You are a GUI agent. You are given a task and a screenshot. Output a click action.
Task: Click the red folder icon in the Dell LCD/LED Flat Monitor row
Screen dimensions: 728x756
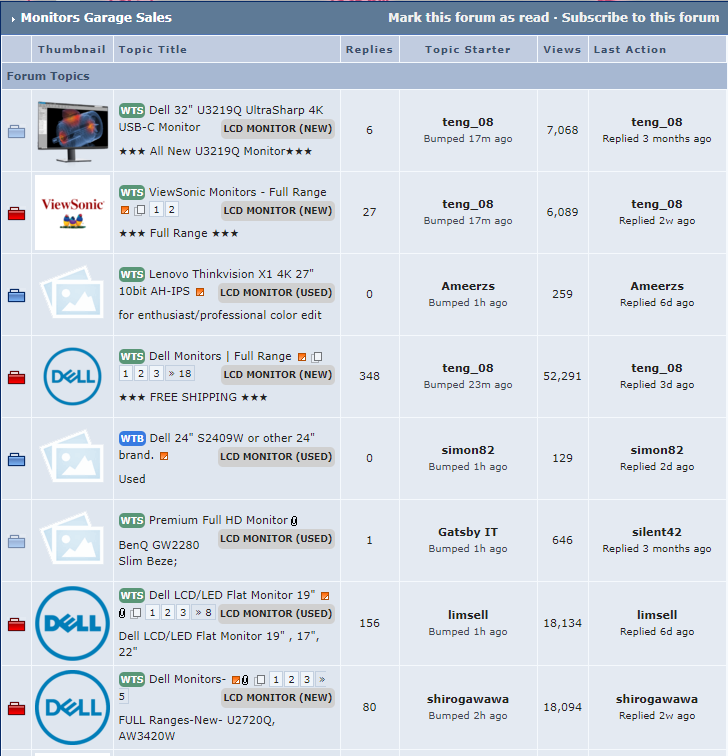(x=16, y=624)
